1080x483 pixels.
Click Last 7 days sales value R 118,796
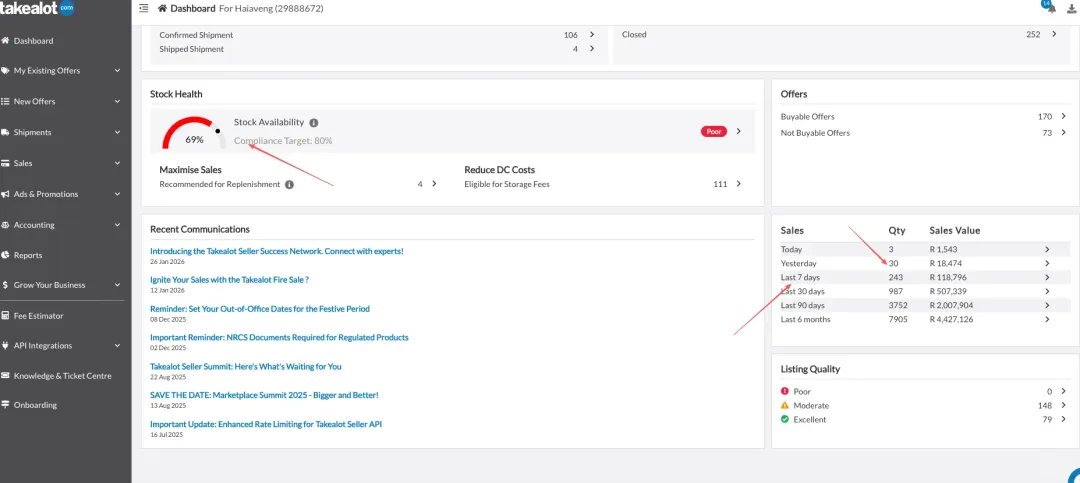pyautogui.click(x=950, y=277)
